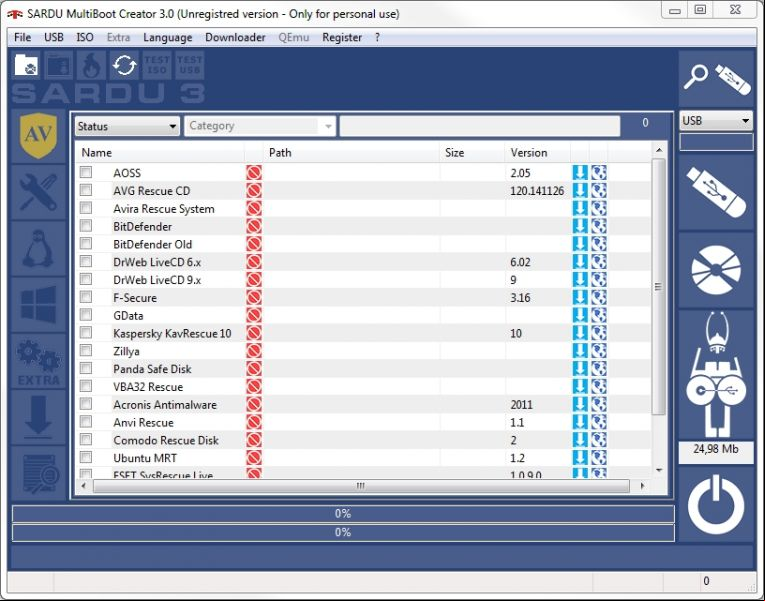Click the upper 0% progress bar
765x601 pixels.
[343, 514]
